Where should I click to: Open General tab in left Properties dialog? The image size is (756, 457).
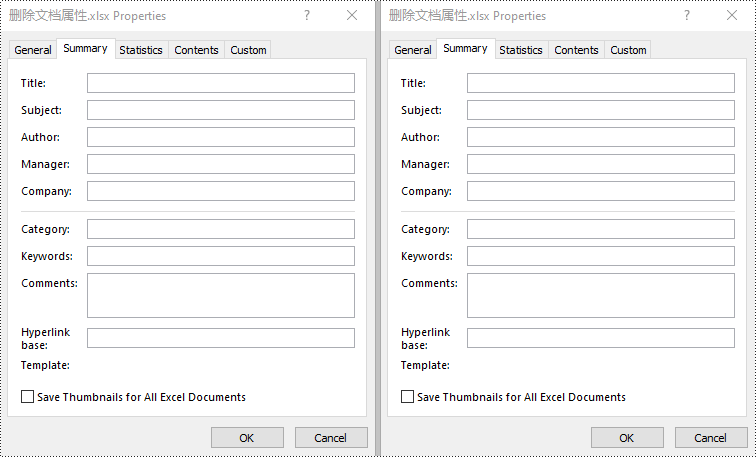pos(33,50)
